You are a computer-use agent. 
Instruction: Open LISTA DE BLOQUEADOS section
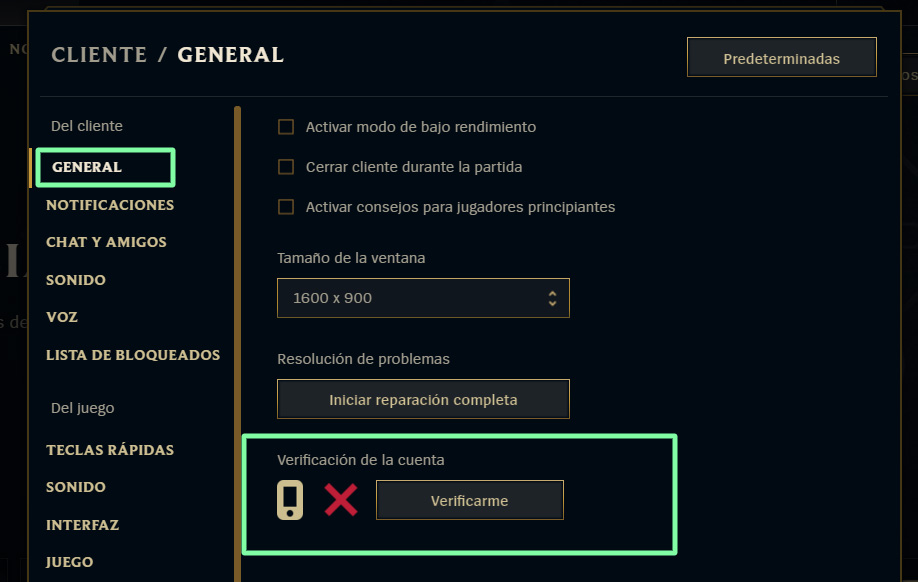coord(133,355)
